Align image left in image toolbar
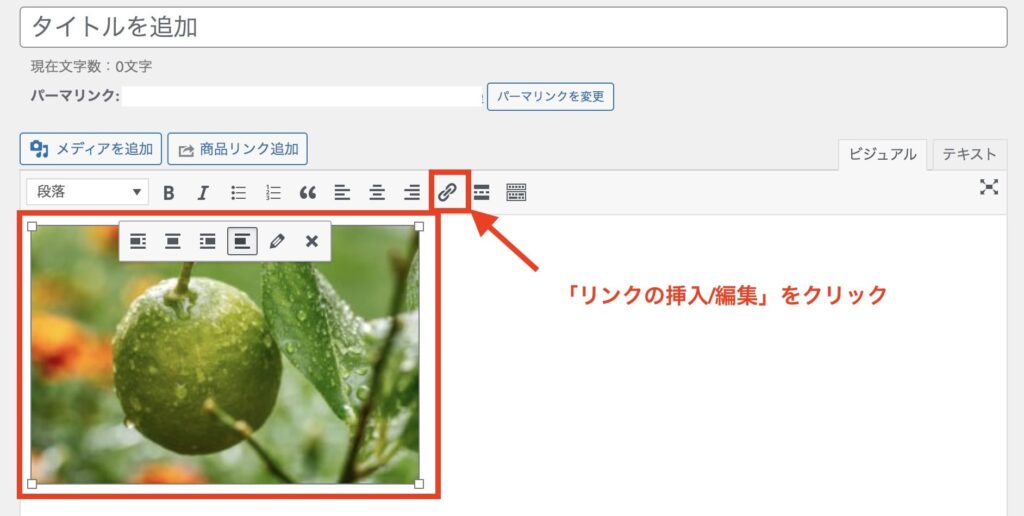The height and width of the screenshot is (516, 1024). click(x=138, y=242)
